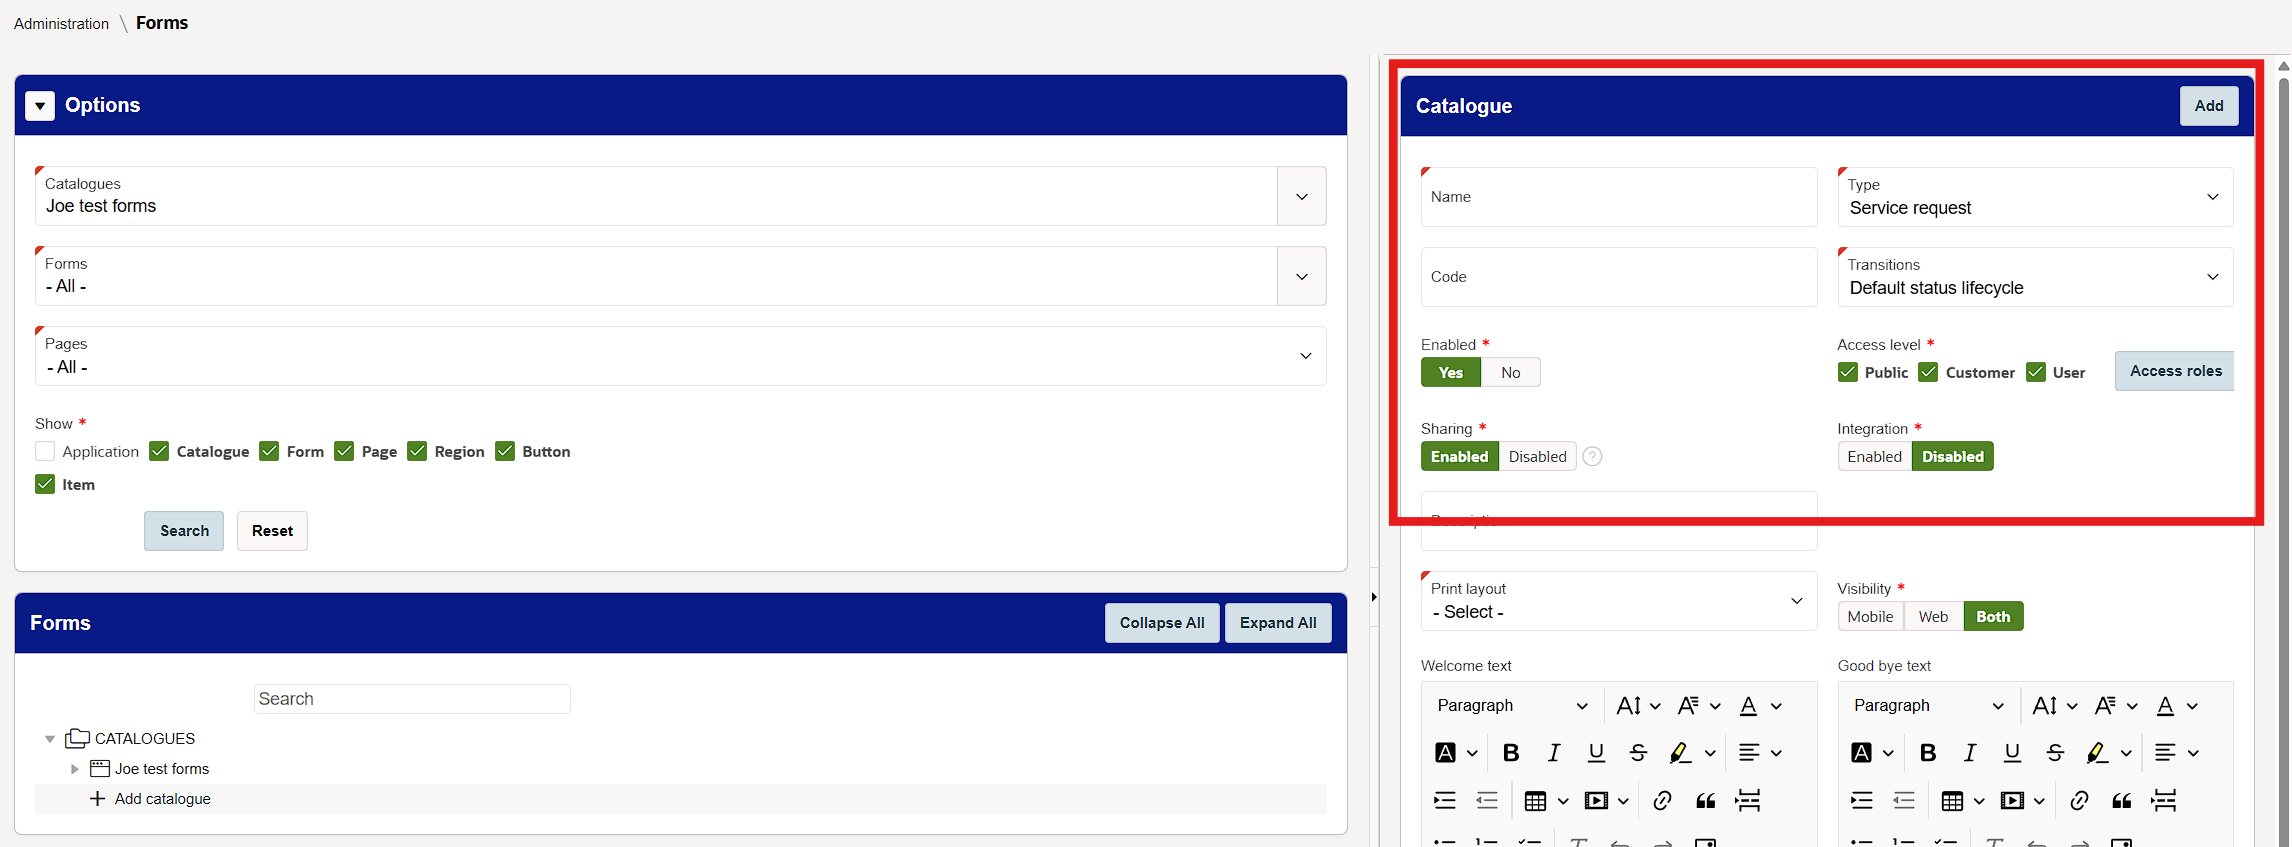Collapse the CATALOGUES tree node

50,739
